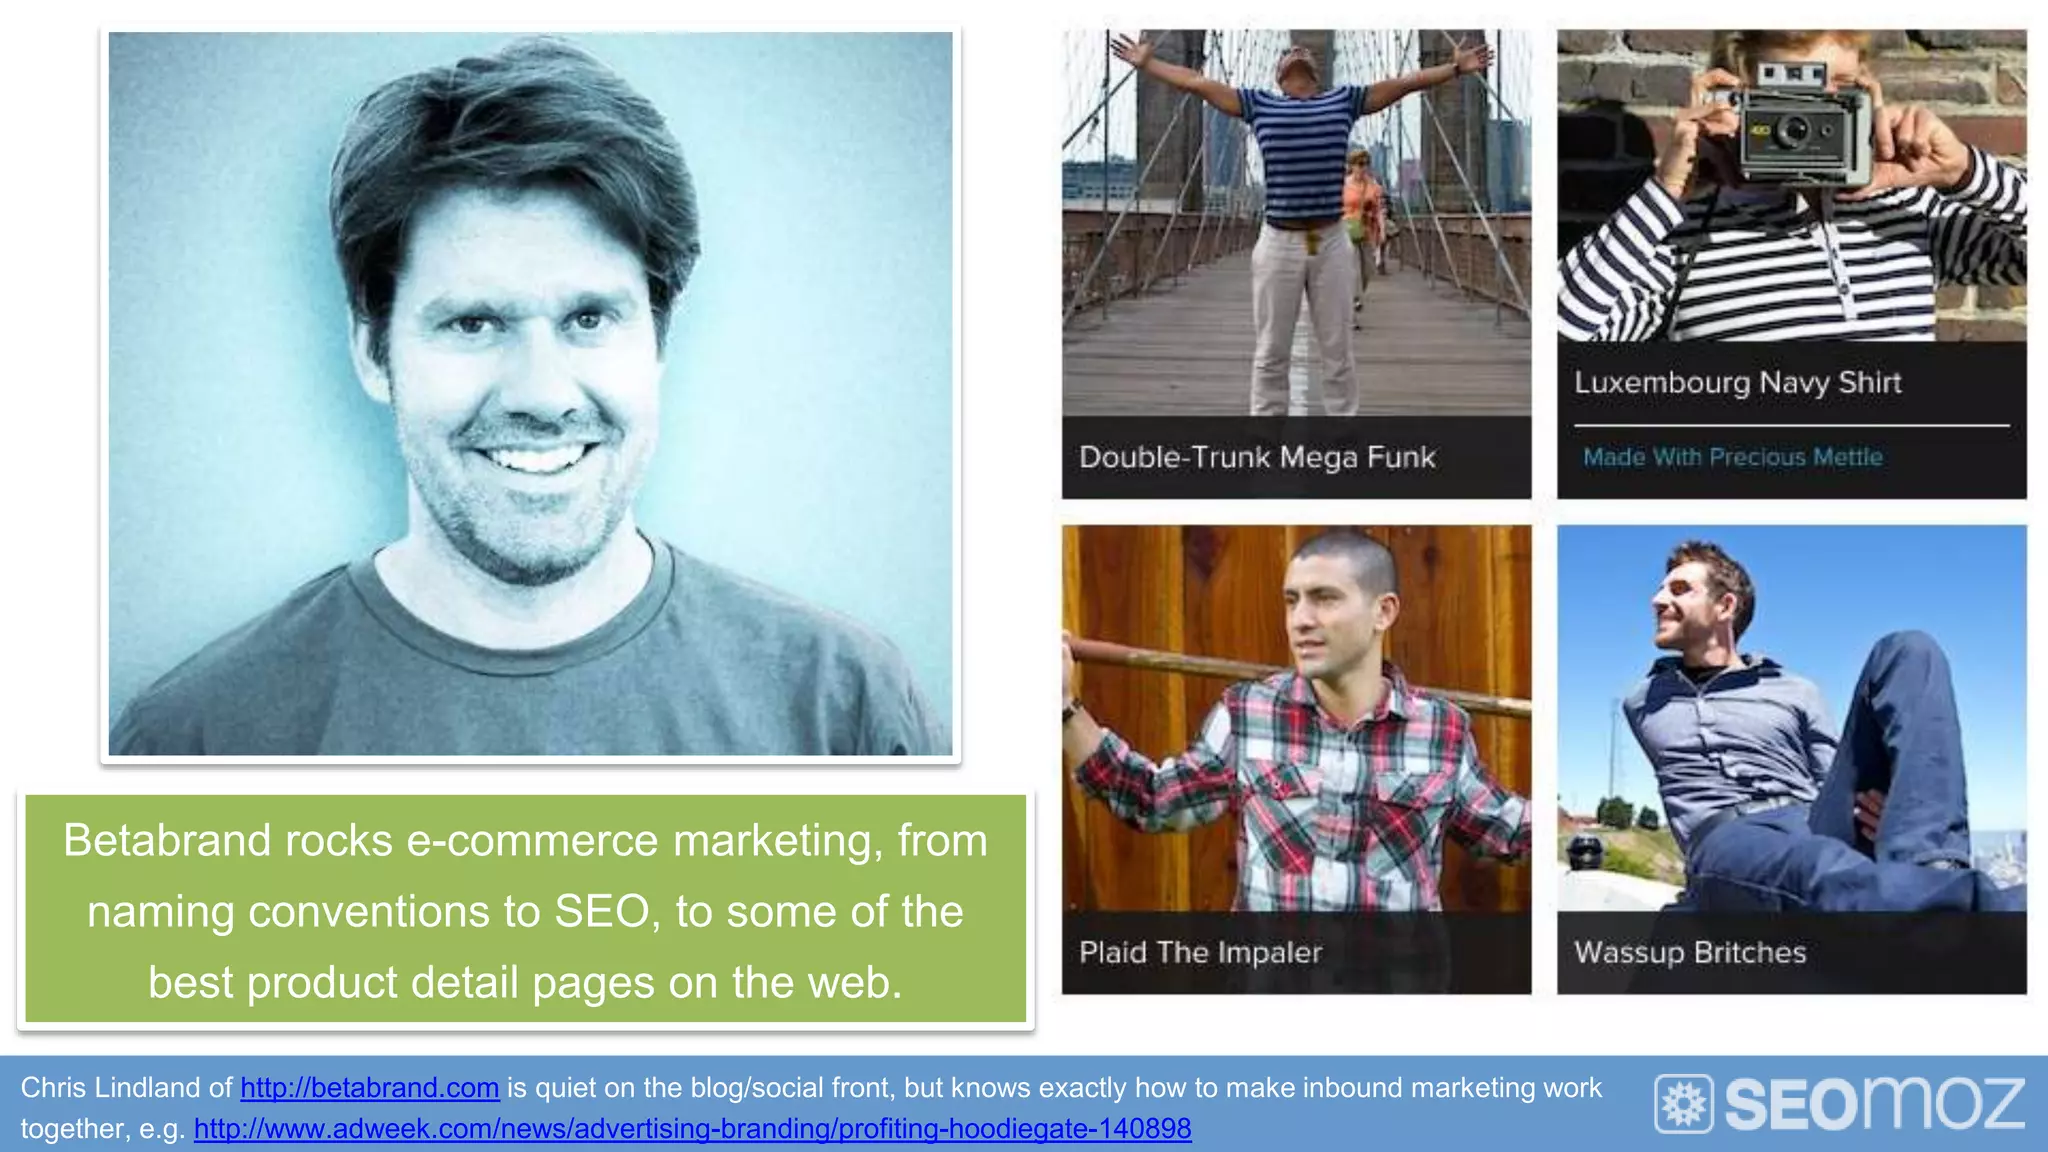Click the 'Made With Precious Mettle' link
The width and height of the screenshot is (2048, 1152).
pyautogui.click(x=1732, y=457)
